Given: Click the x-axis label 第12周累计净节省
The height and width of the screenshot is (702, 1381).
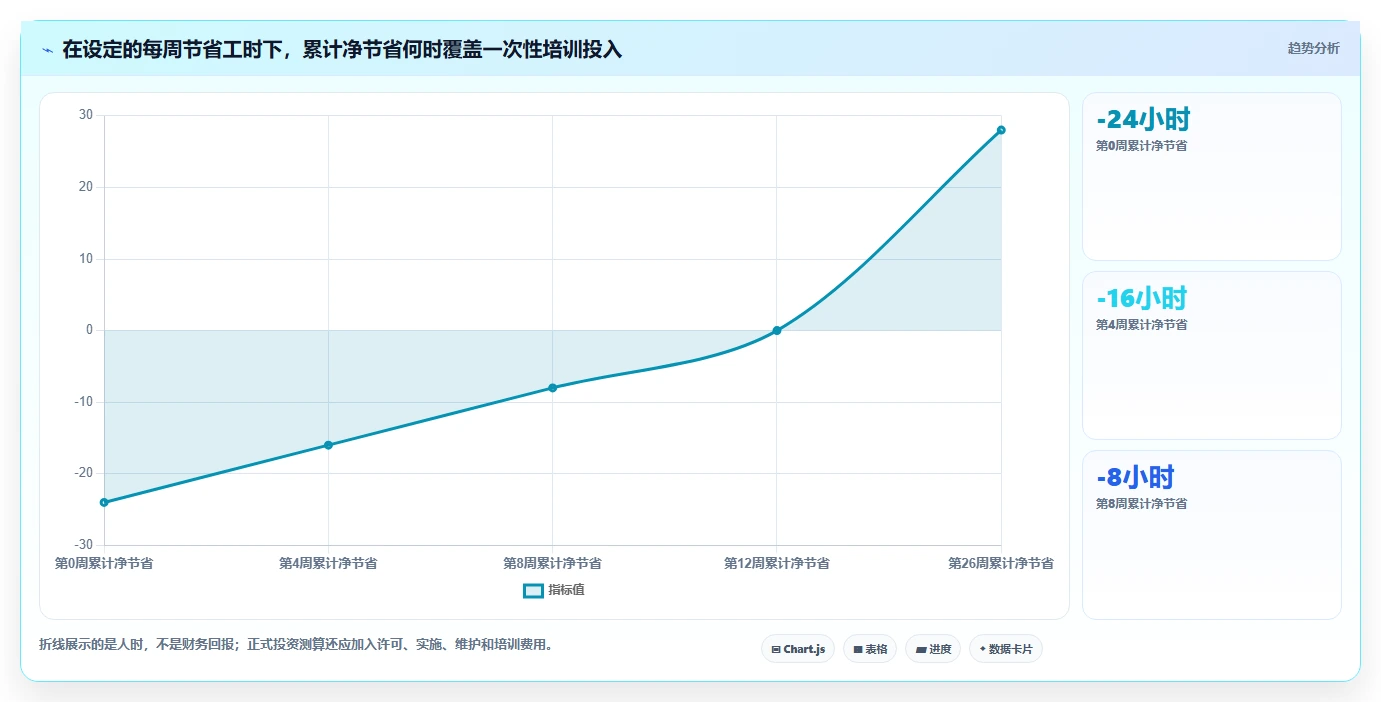Looking at the screenshot, I should pyautogui.click(x=777, y=563).
